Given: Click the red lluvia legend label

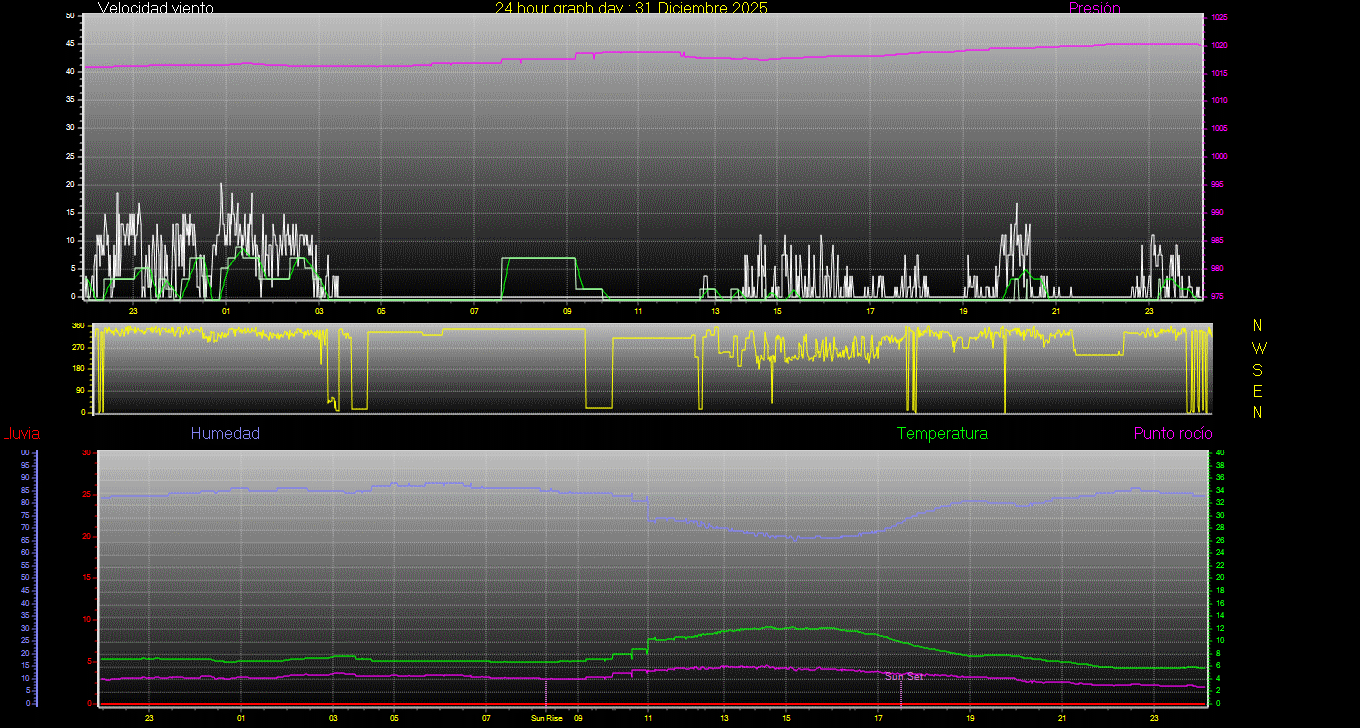Looking at the screenshot, I should [22, 434].
